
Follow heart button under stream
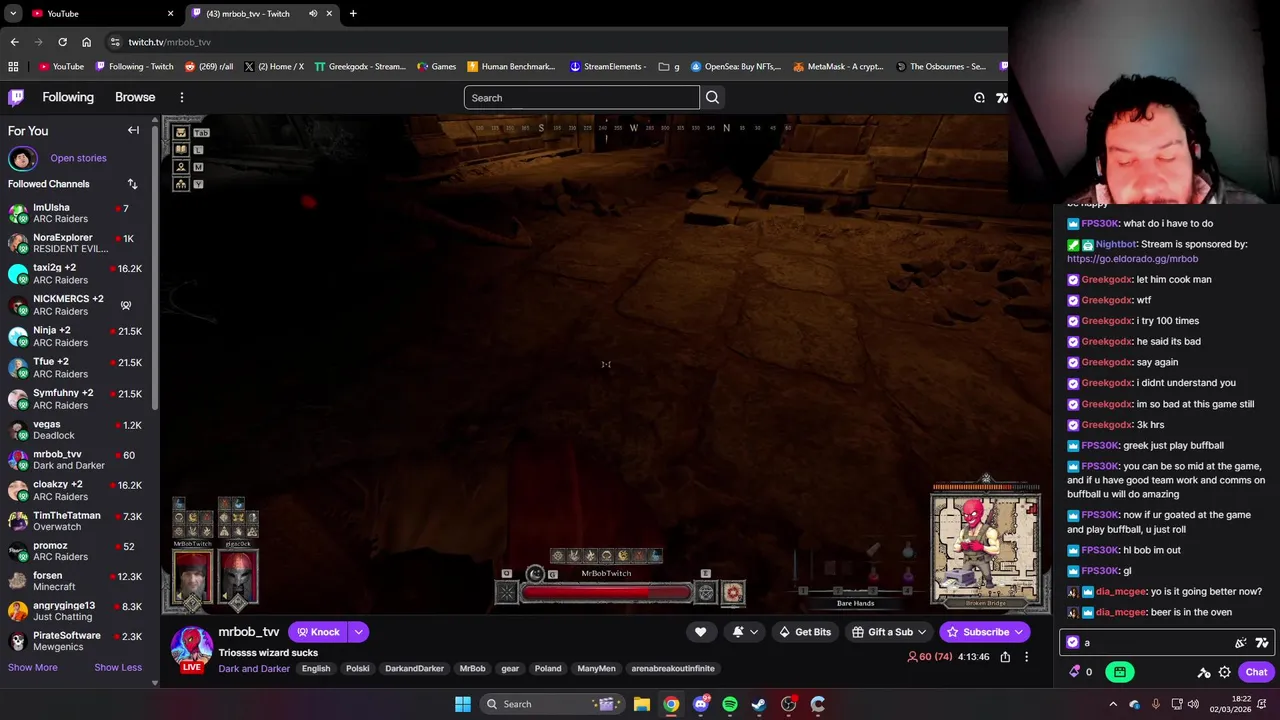pyautogui.click(x=700, y=632)
